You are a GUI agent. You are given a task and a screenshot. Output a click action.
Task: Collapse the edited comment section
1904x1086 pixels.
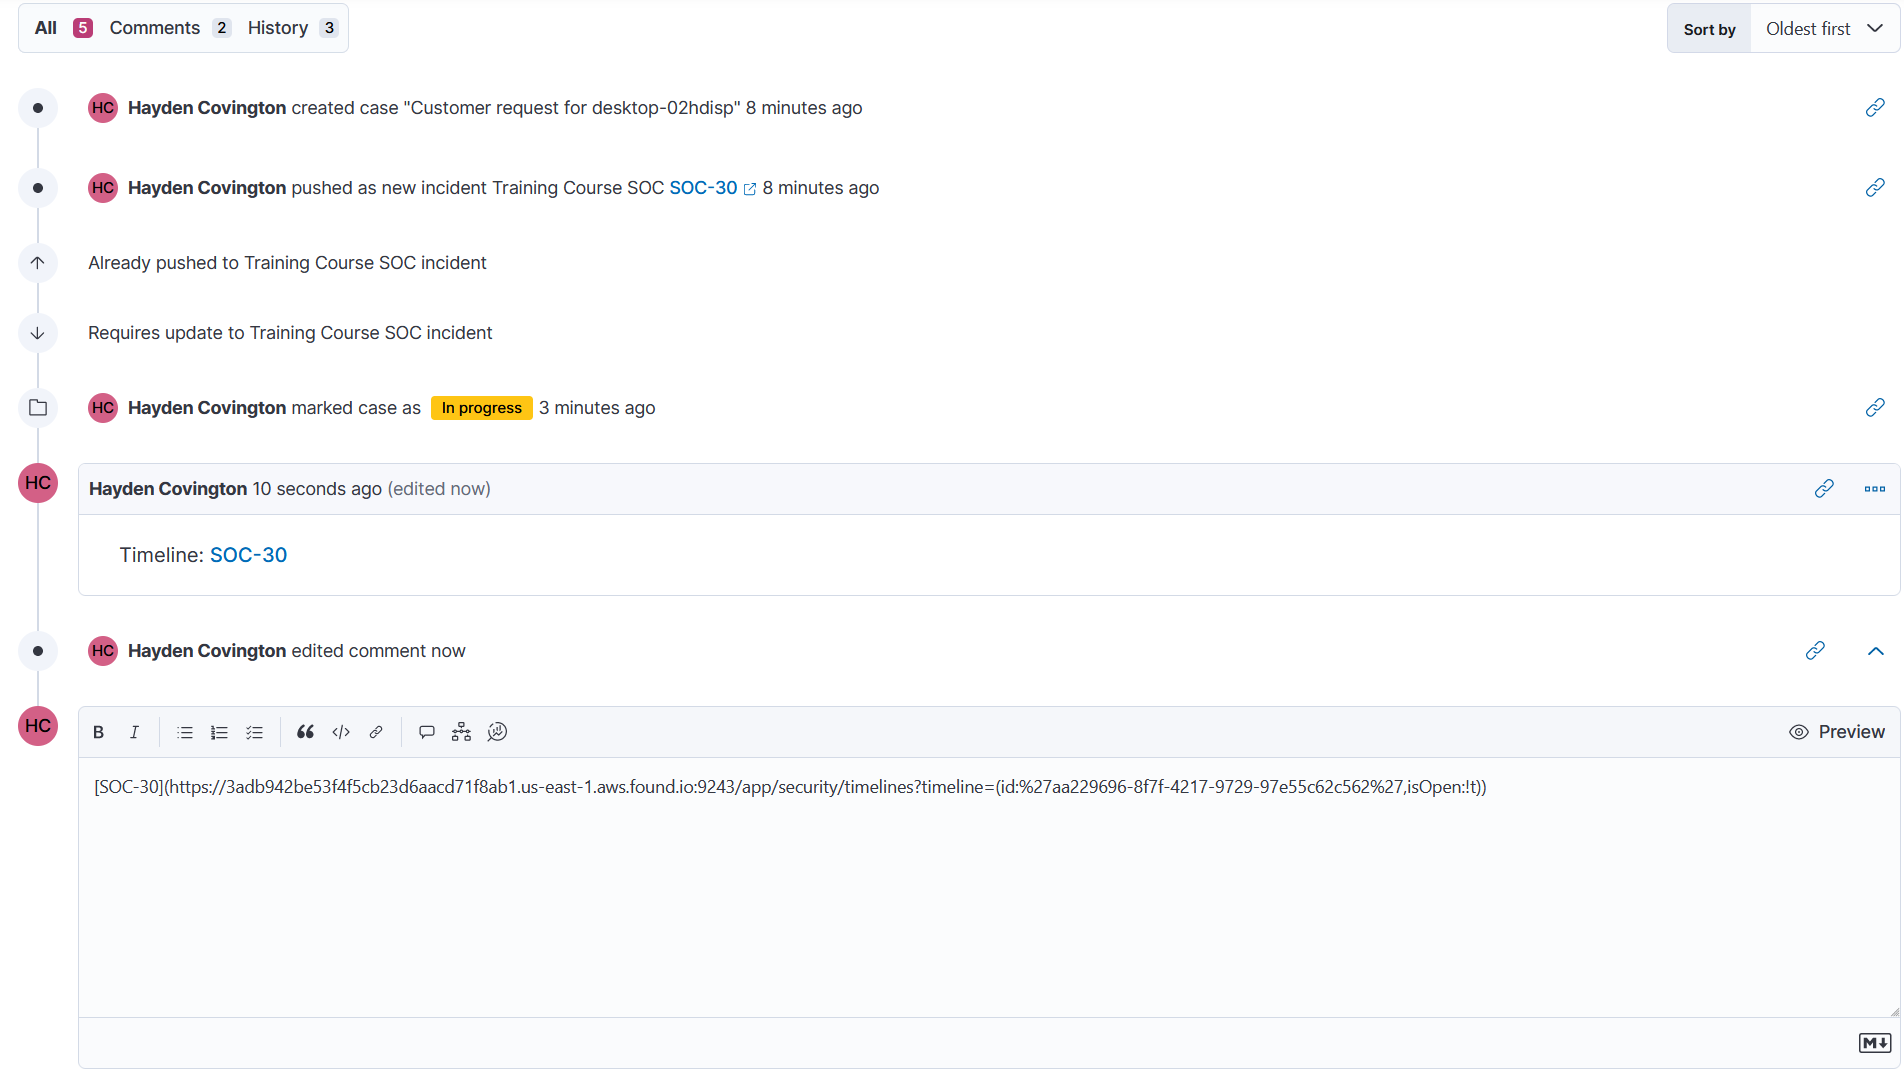(x=1875, y=651)
